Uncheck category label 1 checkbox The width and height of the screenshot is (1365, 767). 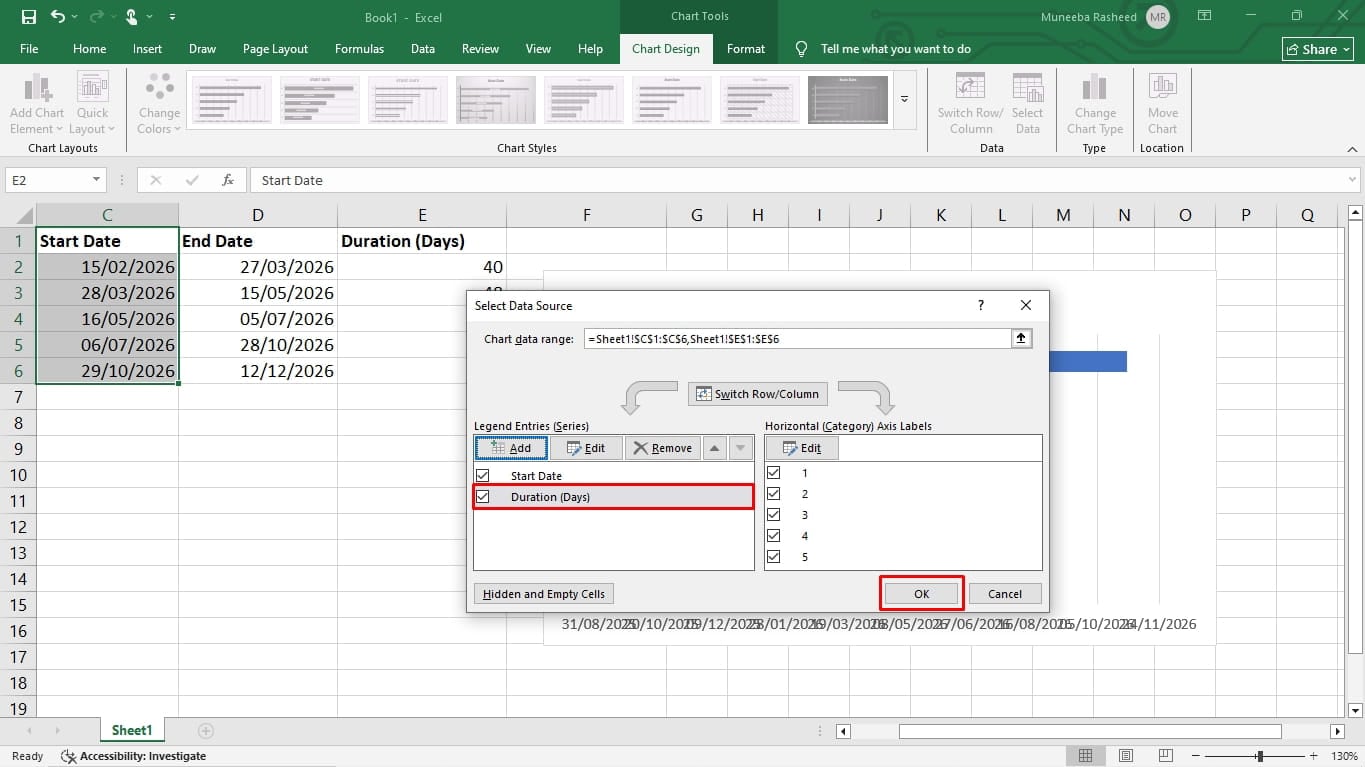[773, 473]
